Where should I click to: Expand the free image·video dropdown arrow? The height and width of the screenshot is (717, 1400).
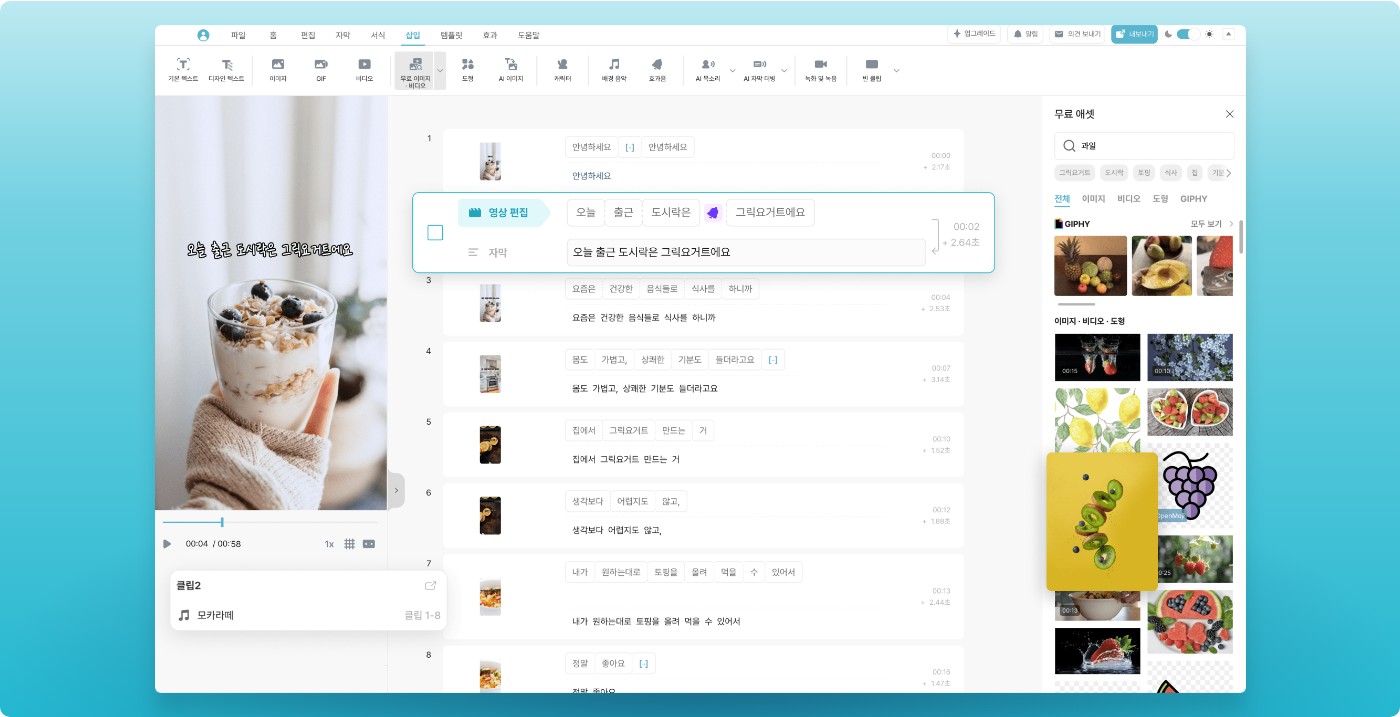pos(440,71)
